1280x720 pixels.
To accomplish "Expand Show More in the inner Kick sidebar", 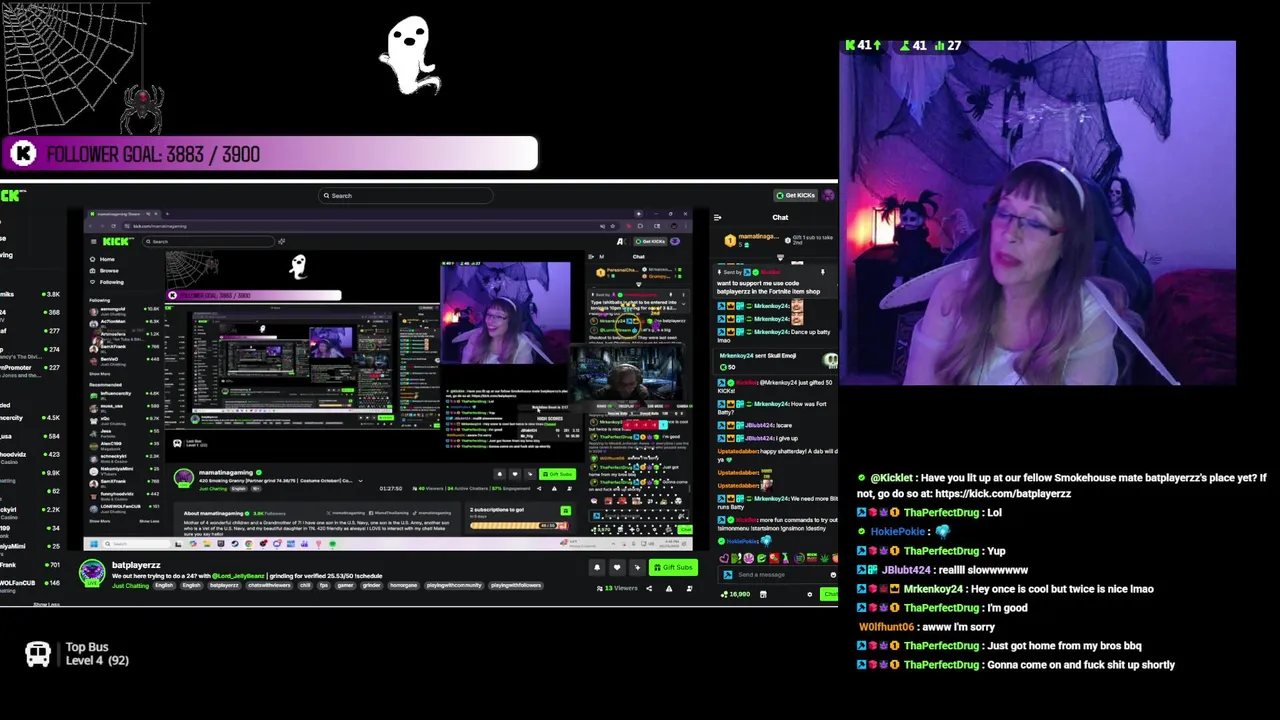I will pyautogui.click(x=100, y=373).
